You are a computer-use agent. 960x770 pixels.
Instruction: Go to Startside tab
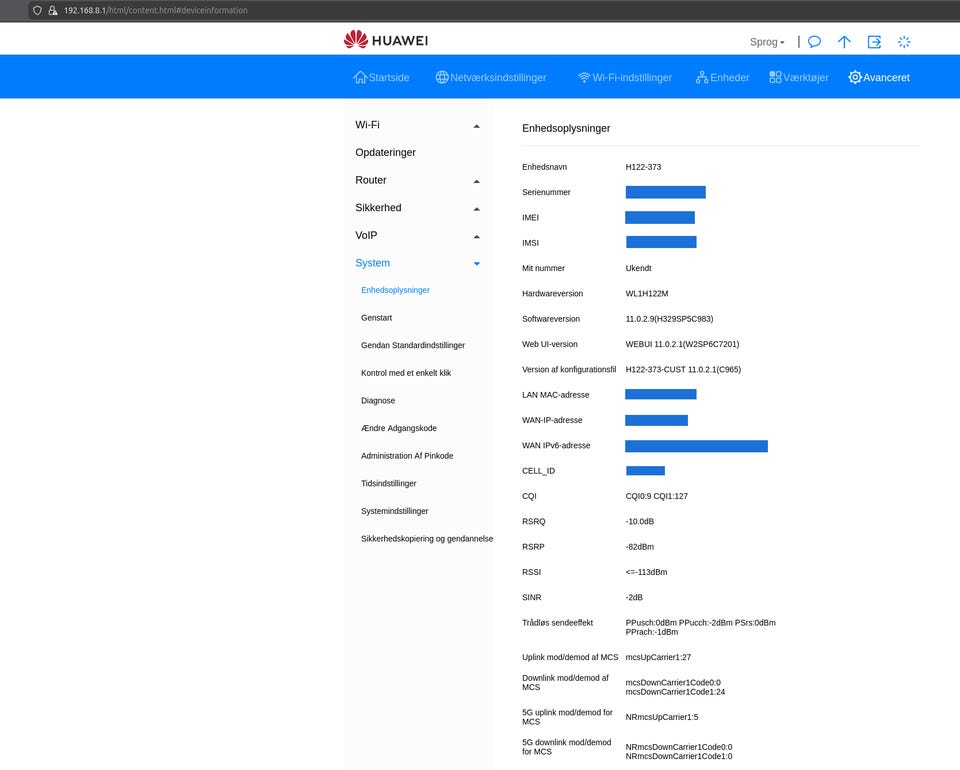click(x=381, y=77)
